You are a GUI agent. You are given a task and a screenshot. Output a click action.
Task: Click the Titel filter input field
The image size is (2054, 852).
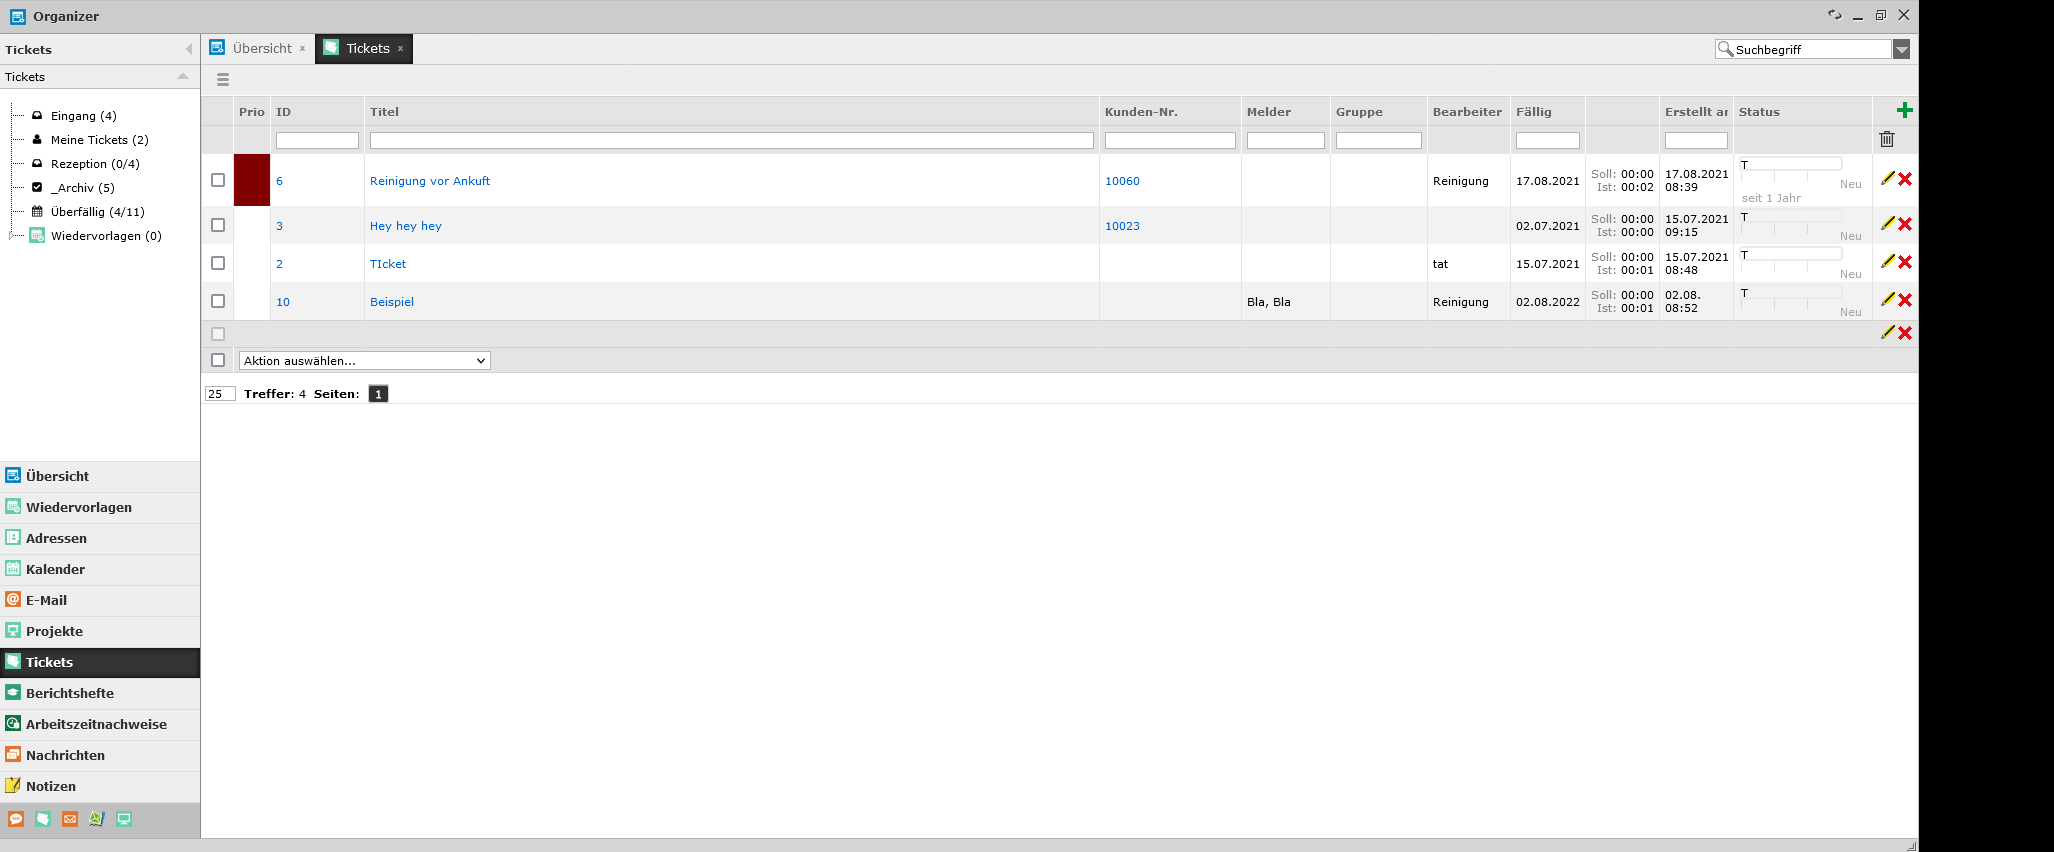(x=732, y=141)
